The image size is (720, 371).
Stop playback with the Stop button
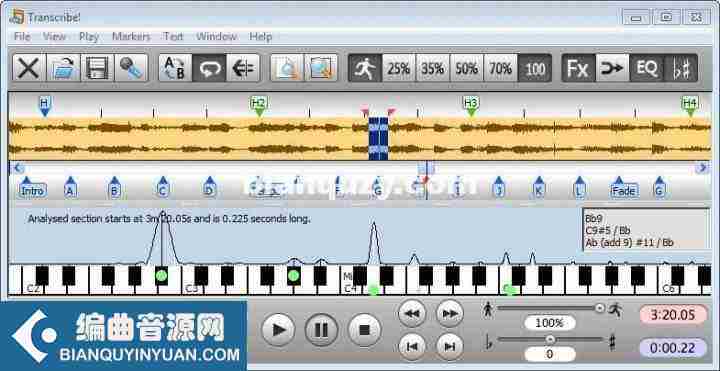coord(364,329)
